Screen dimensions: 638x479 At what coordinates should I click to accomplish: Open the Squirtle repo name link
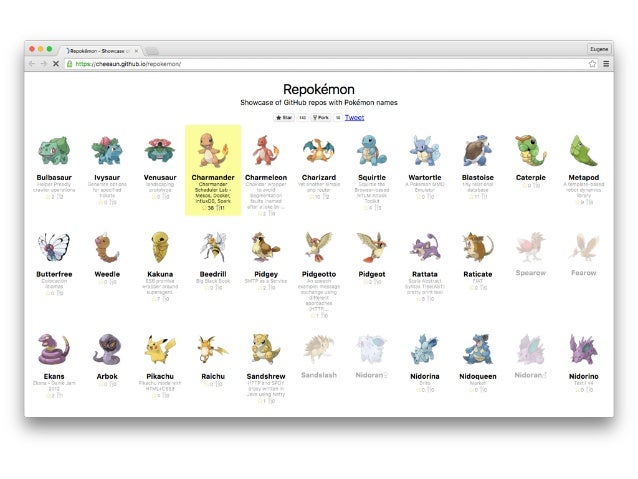click(371, 177)
